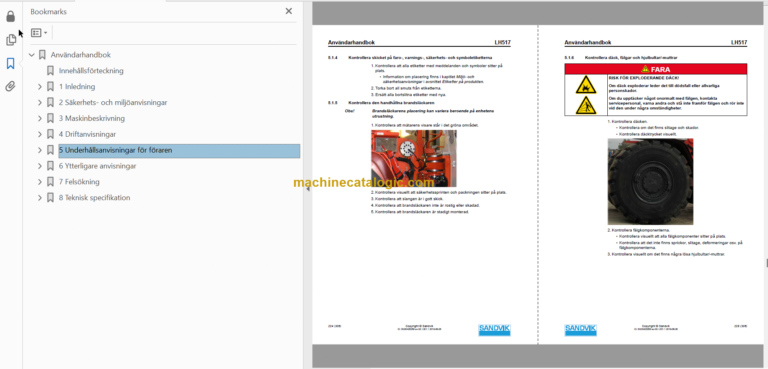Jump to 3 Maskinbeskrivning bookmark
The width and height of the screenshot is (768, 369).
pyautogui.click(x=92, y=118)
